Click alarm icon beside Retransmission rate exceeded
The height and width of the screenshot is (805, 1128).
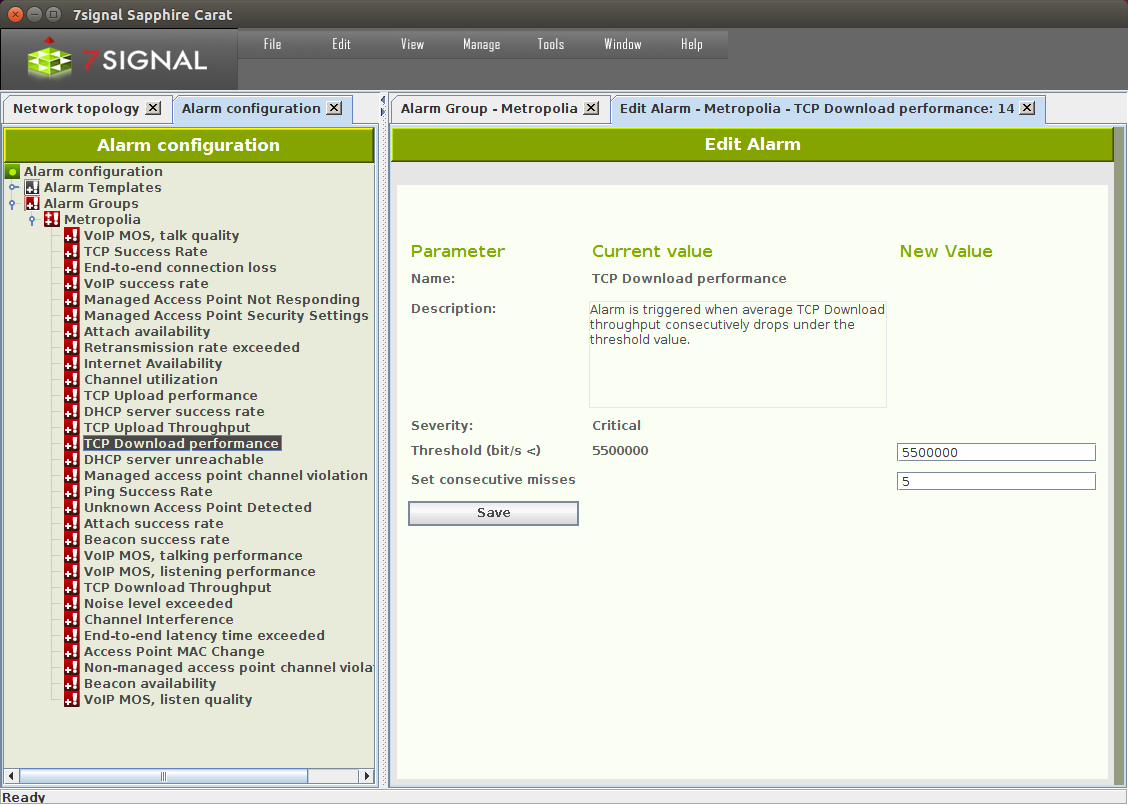pos(71,347)
